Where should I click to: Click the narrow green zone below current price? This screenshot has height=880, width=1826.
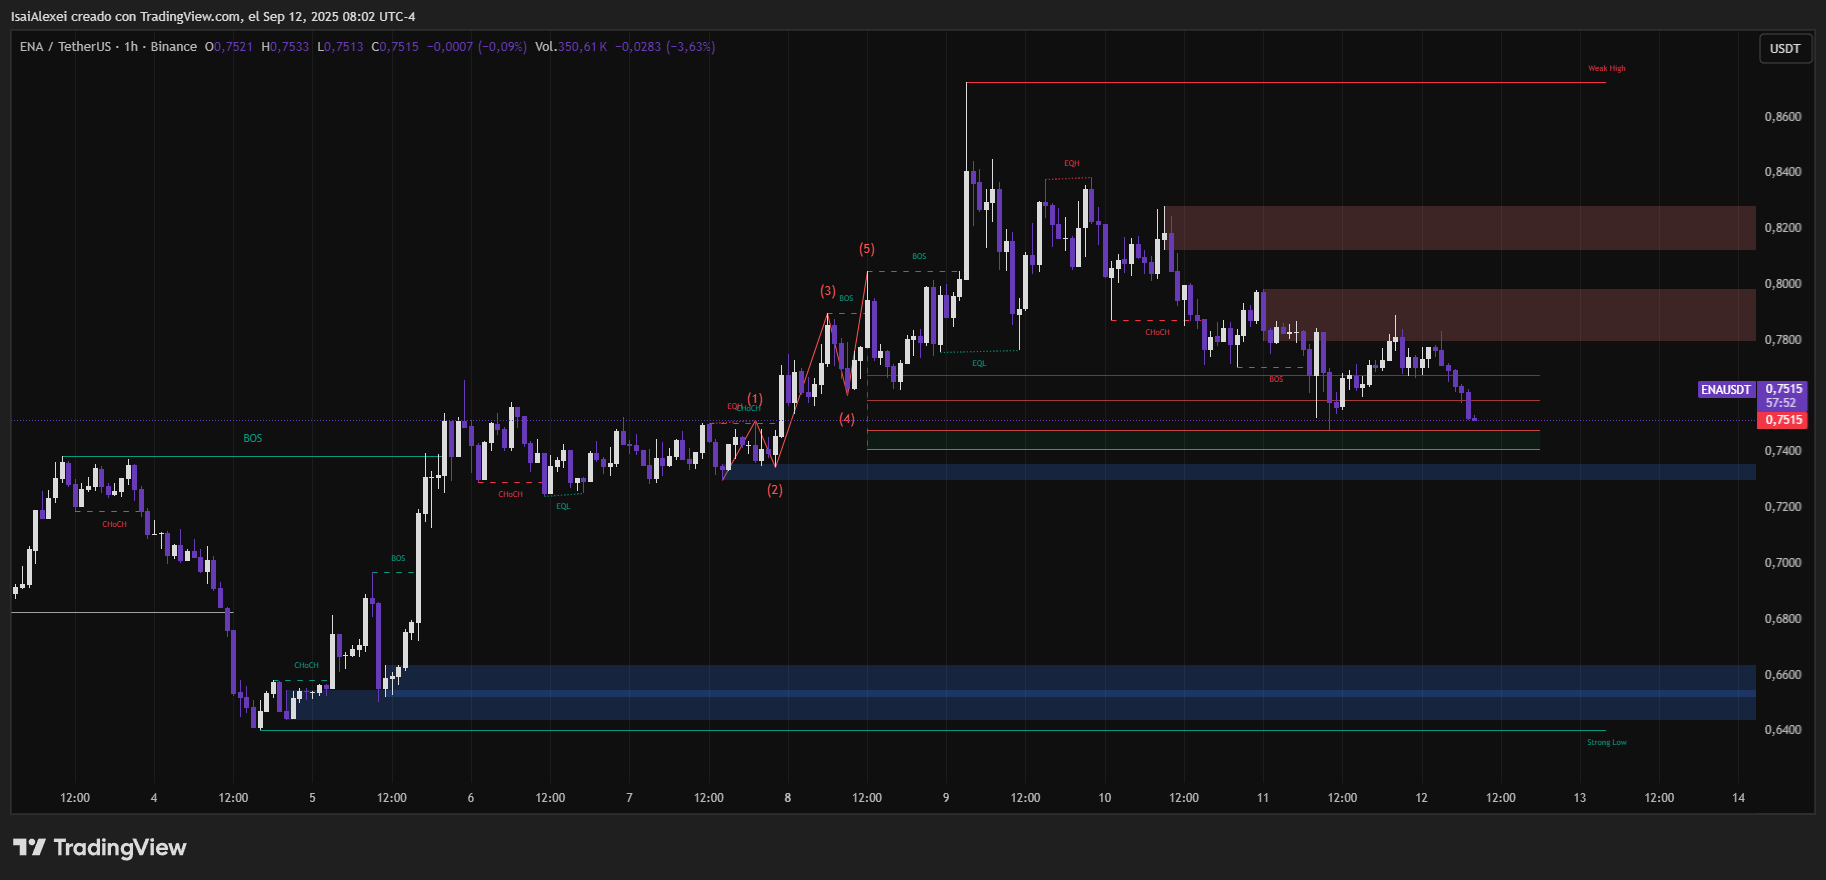coord(1200,440)
